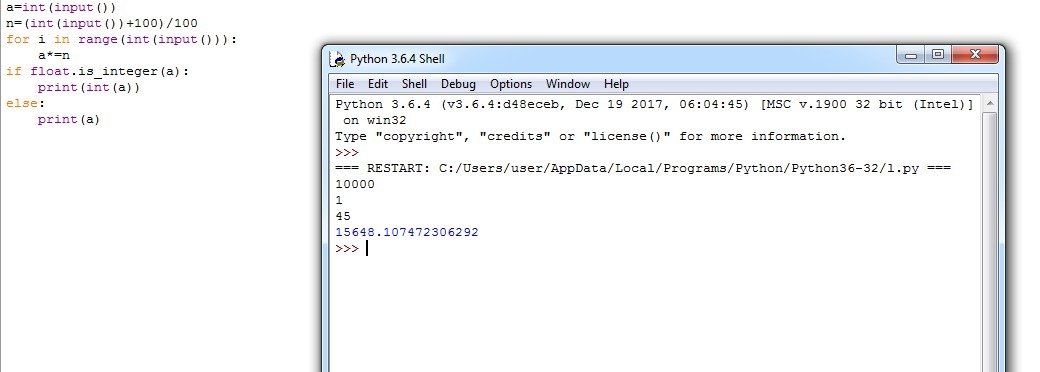Open the File menu
This screenshot has width=1040, height=372.
(345, 84)
